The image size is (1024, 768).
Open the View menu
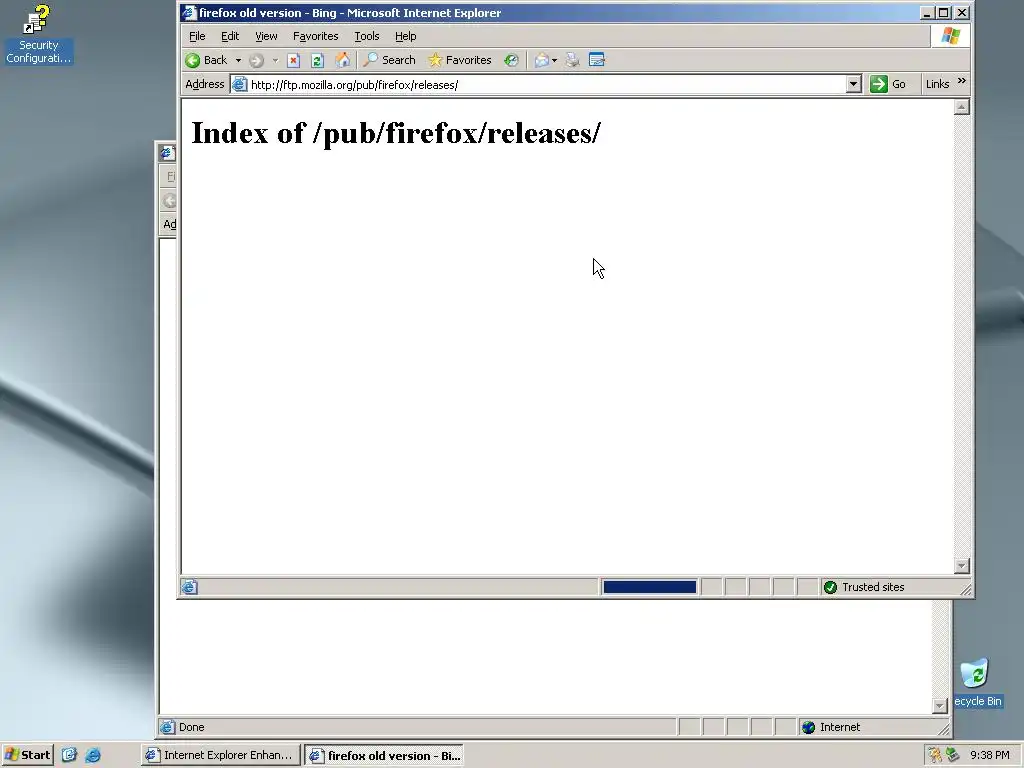(266, 36)
